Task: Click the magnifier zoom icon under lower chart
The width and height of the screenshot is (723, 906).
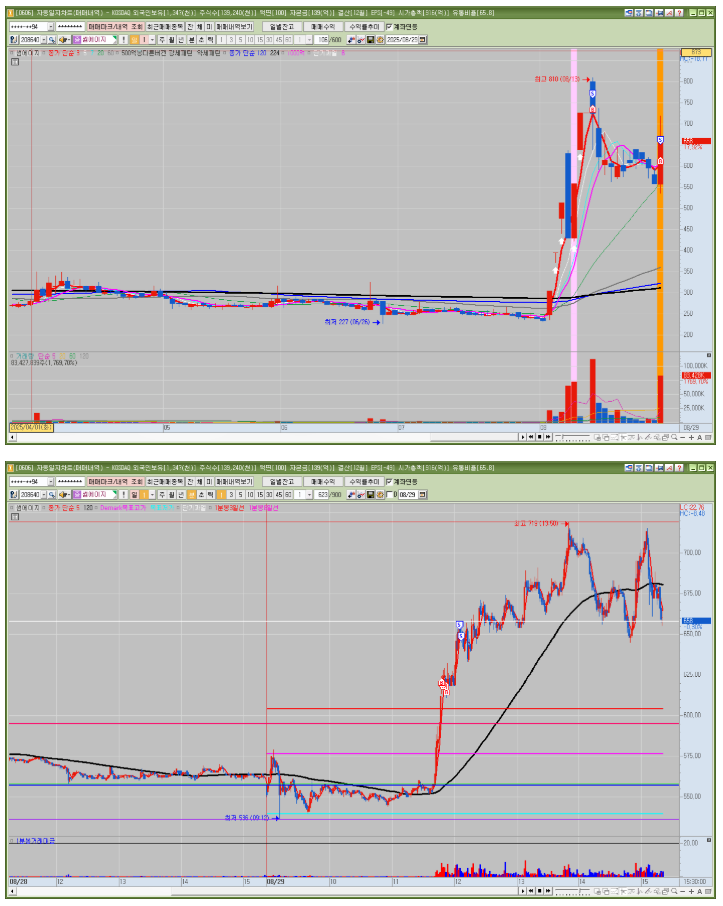Action: tap(674, 892)
